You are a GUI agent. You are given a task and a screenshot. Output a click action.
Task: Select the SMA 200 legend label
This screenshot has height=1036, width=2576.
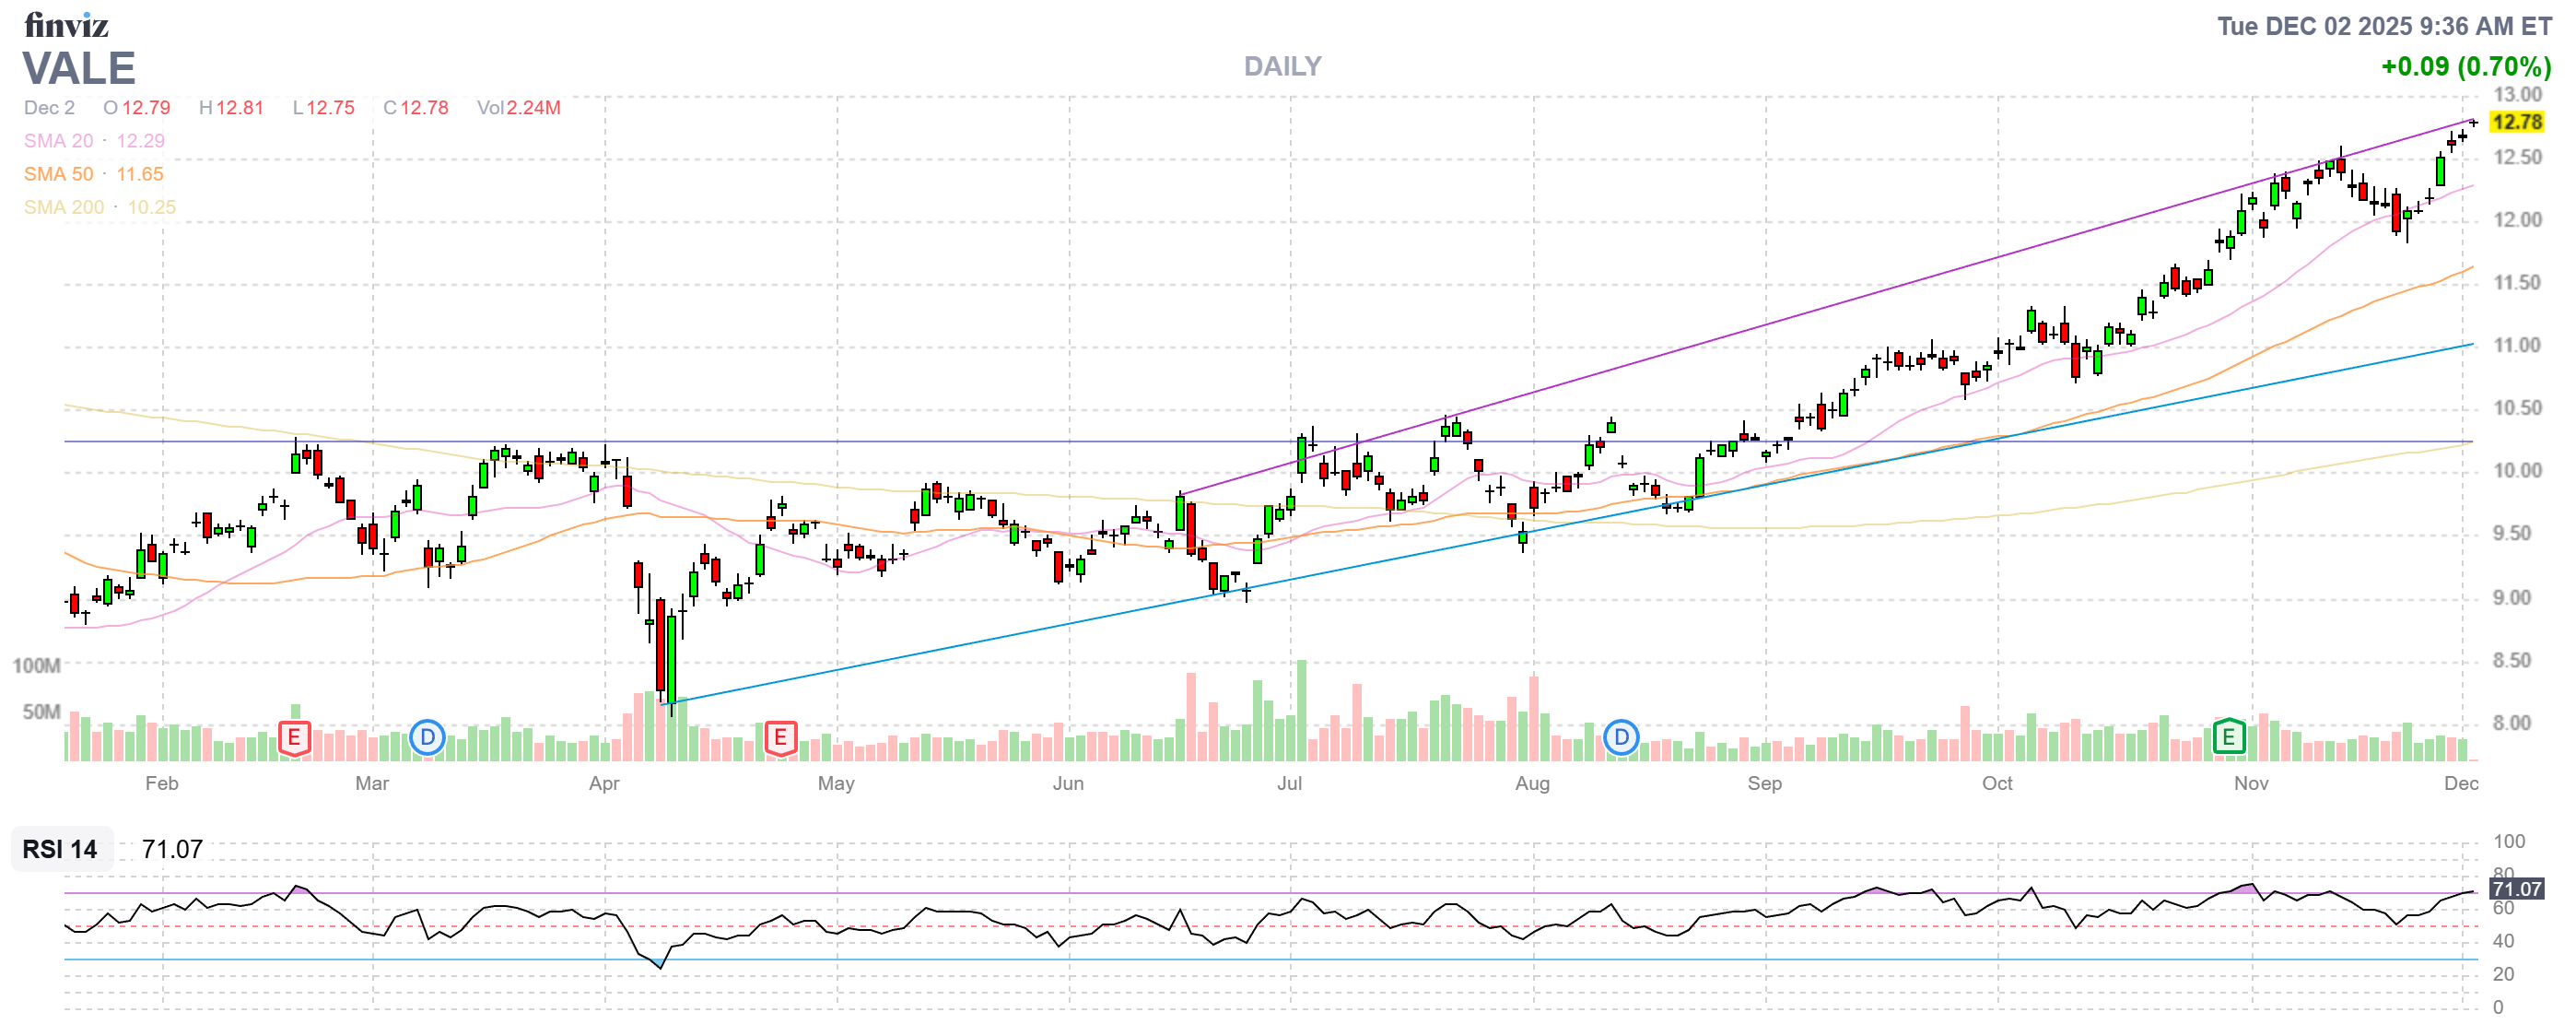tap(63, 207)
